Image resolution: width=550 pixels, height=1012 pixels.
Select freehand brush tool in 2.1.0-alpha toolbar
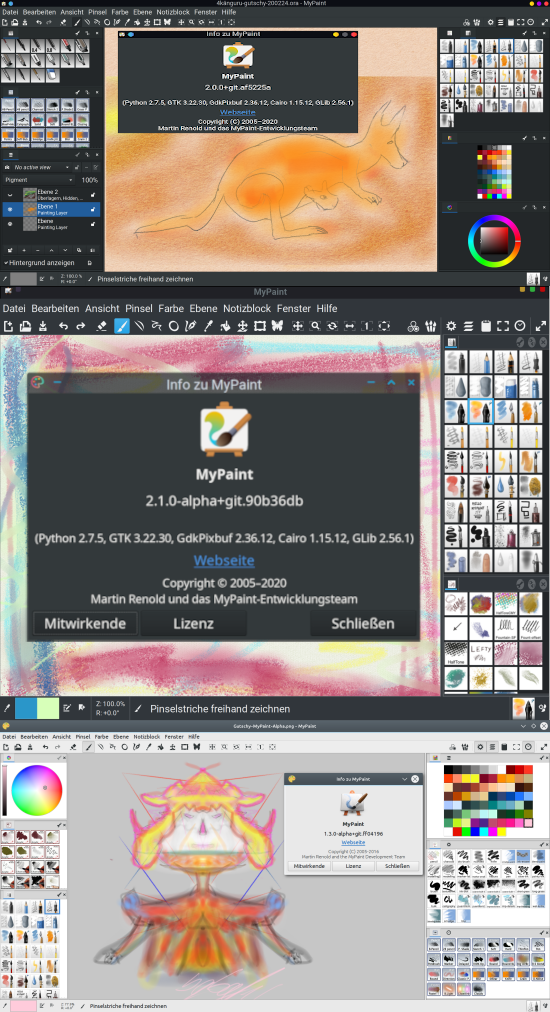click(x=122, y=326)
